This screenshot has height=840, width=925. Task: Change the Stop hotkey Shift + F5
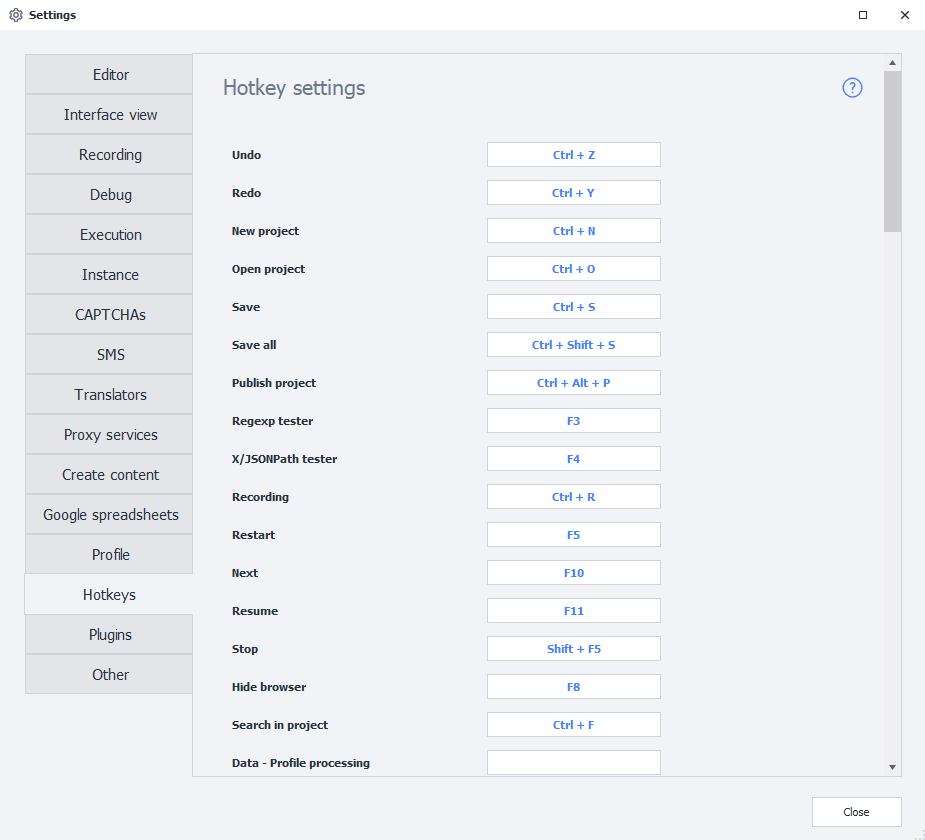coord(573,649)
